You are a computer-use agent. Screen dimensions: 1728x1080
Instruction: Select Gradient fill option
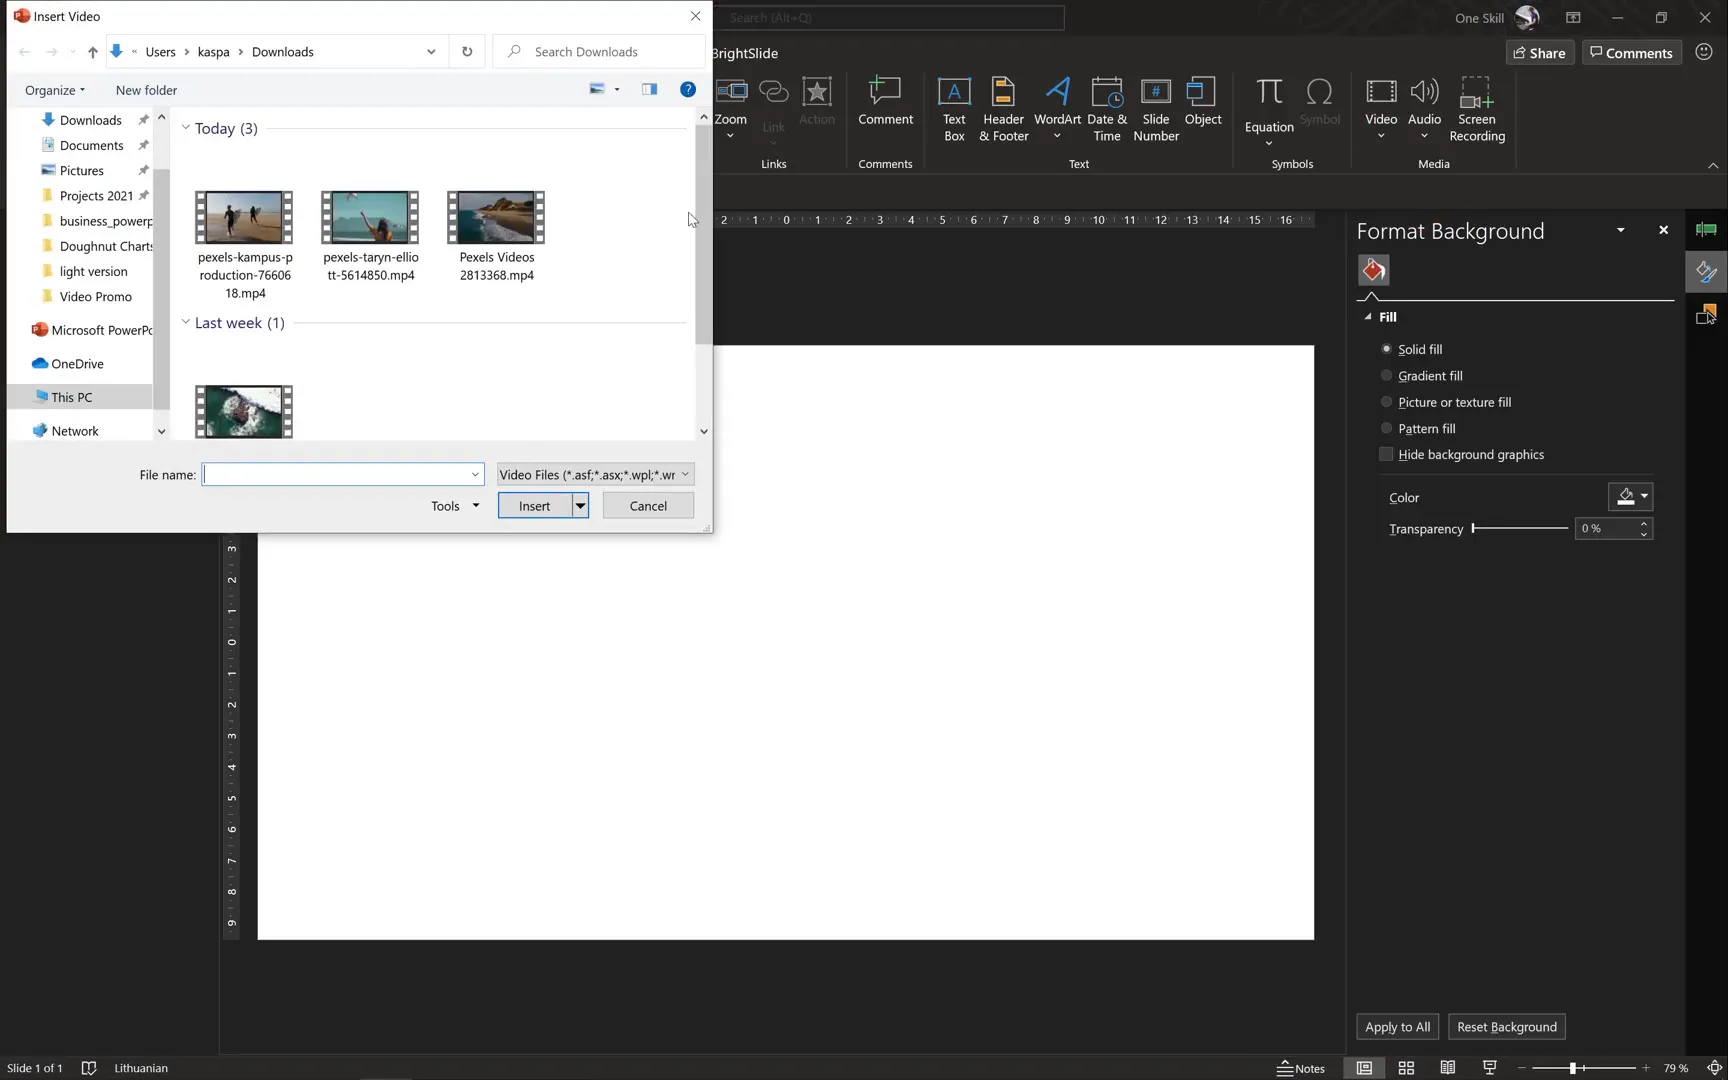pos(1386,375)
